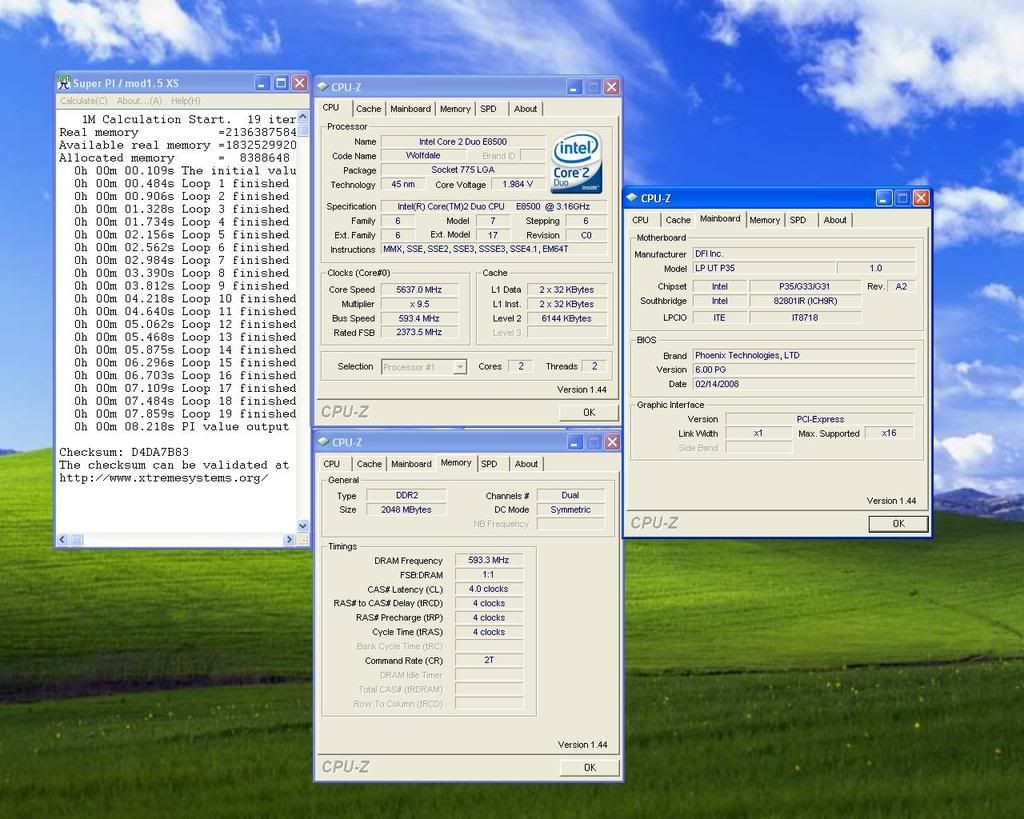Click the top CPU-Z window title icon
The image size is (1024, 819).
pyautogui.click(x=323, y=87)
